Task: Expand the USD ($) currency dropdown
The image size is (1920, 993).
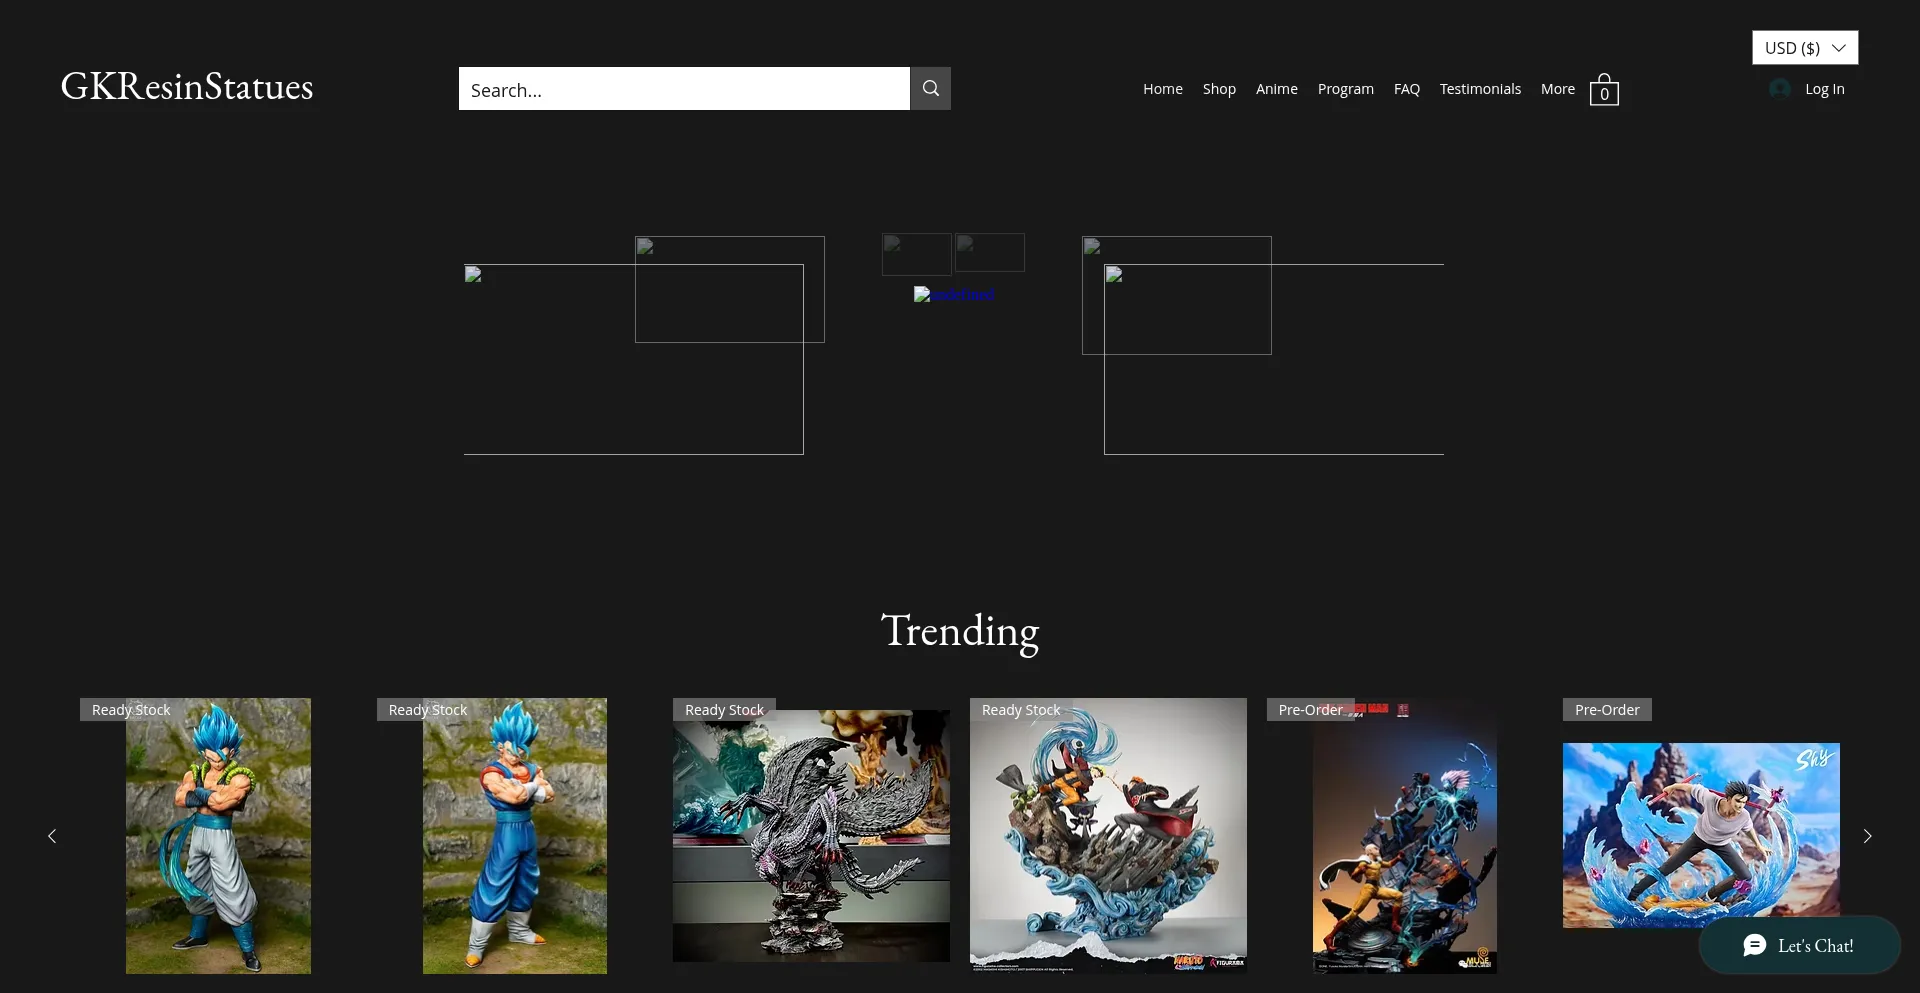Action: pos(1805,47)
